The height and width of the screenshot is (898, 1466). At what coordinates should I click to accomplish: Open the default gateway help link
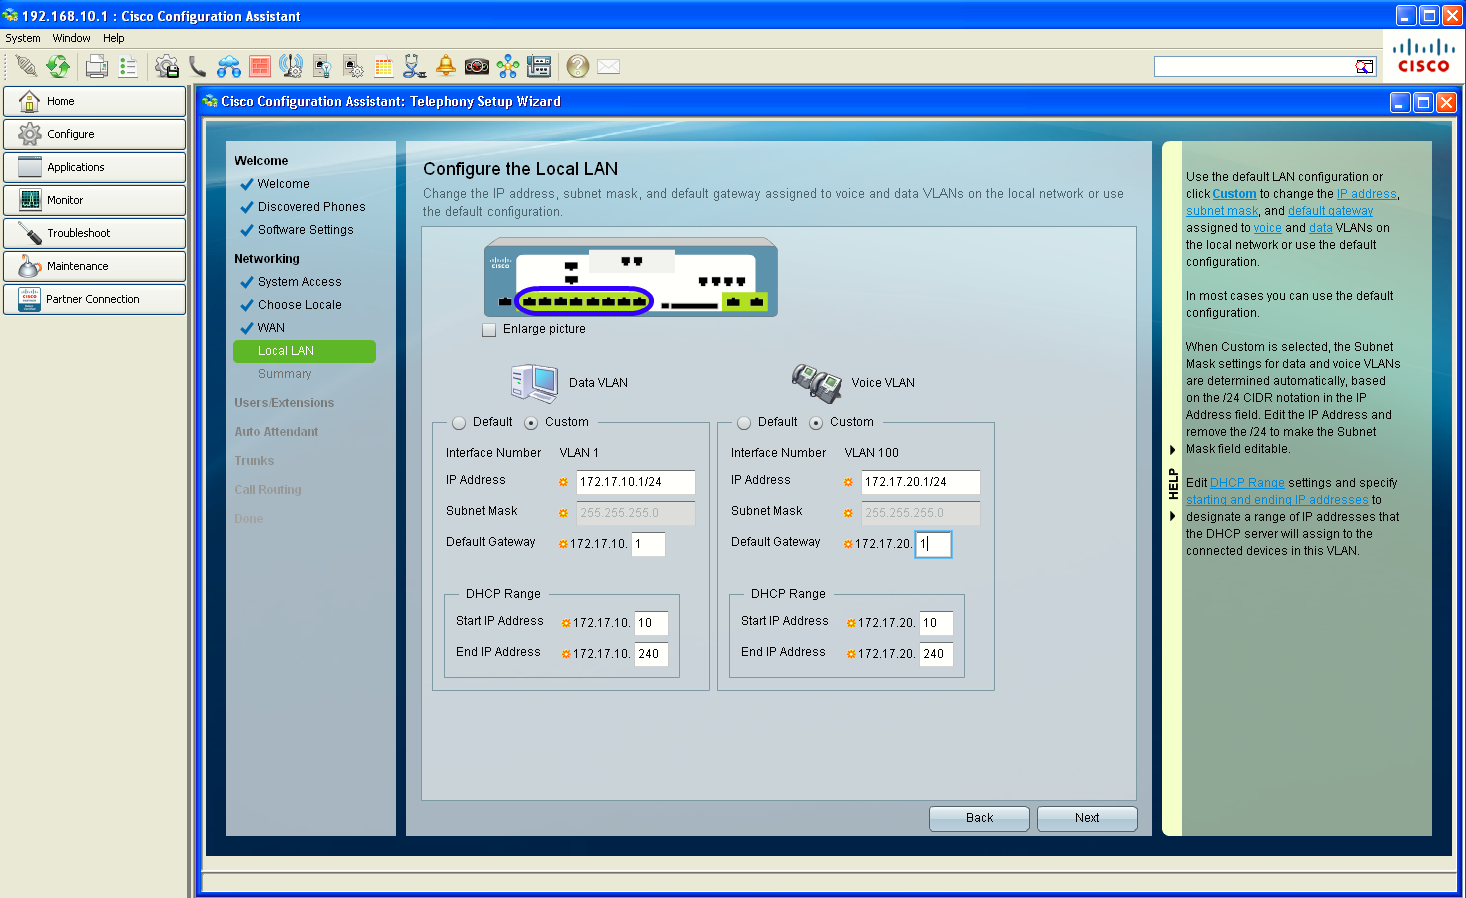click(1330, 211)
